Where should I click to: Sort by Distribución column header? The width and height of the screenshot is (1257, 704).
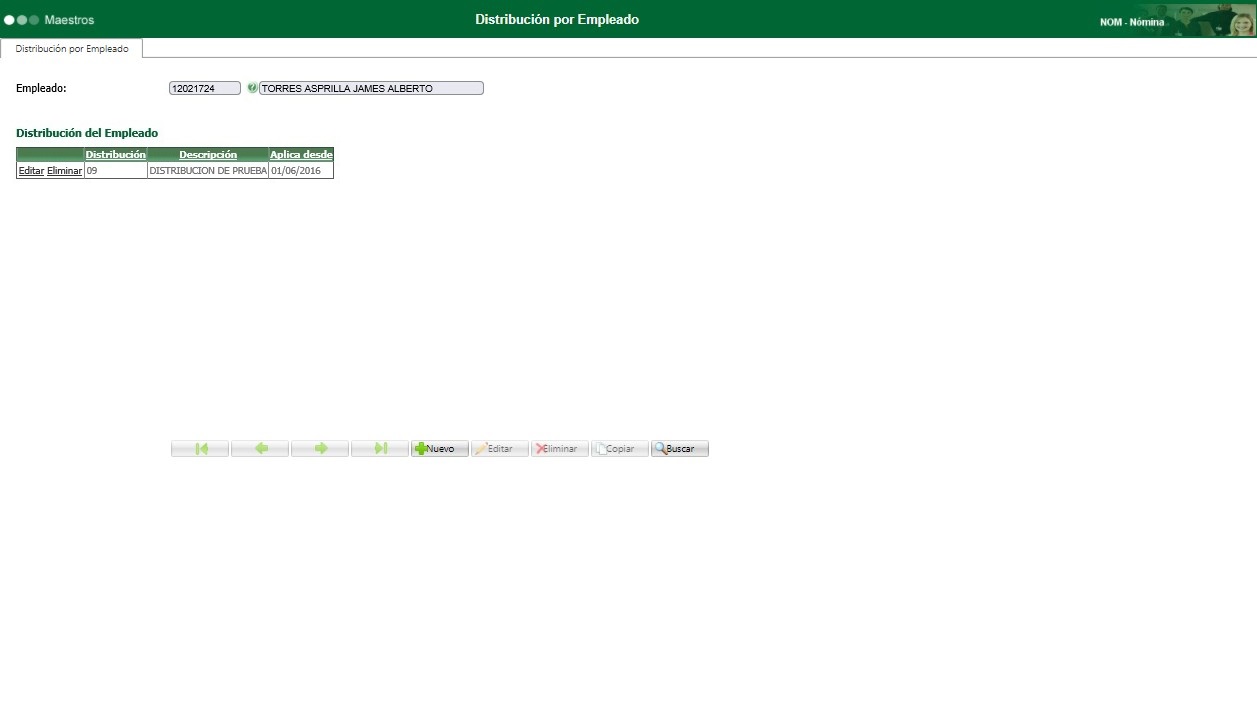[116, 154]
